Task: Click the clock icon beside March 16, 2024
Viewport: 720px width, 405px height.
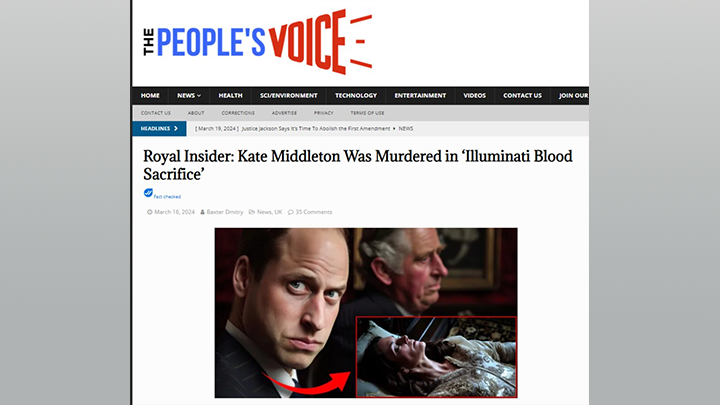Action: [x=150, y=212]
